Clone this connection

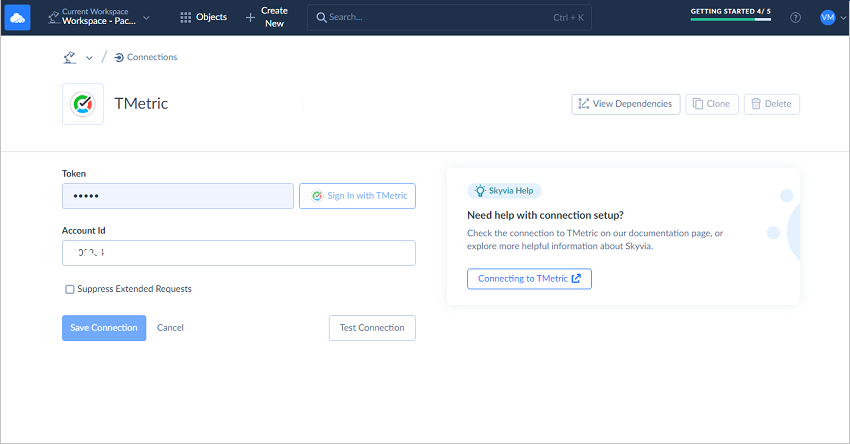[x=712, y=104]
